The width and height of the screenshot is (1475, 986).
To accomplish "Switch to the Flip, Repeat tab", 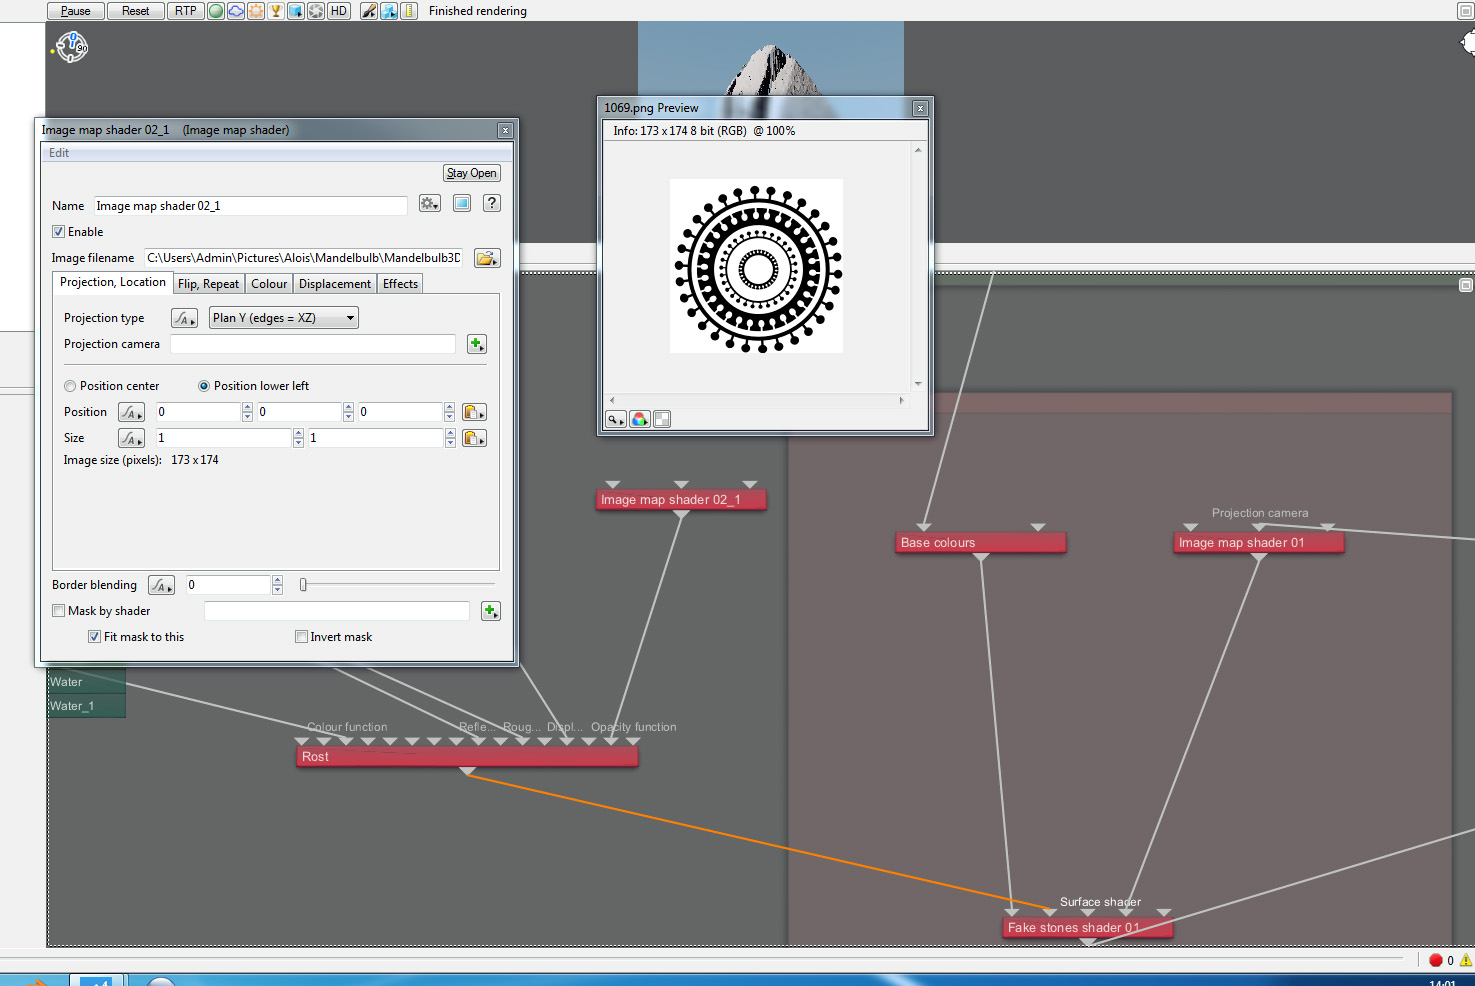I will click(208, 284).
